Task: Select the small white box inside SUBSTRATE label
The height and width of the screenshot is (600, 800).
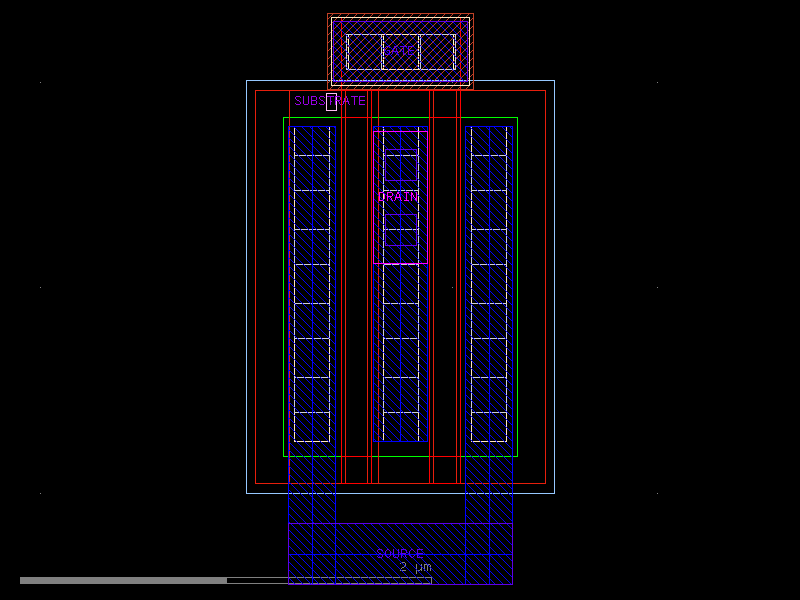Action: click(x=331, y=101)
